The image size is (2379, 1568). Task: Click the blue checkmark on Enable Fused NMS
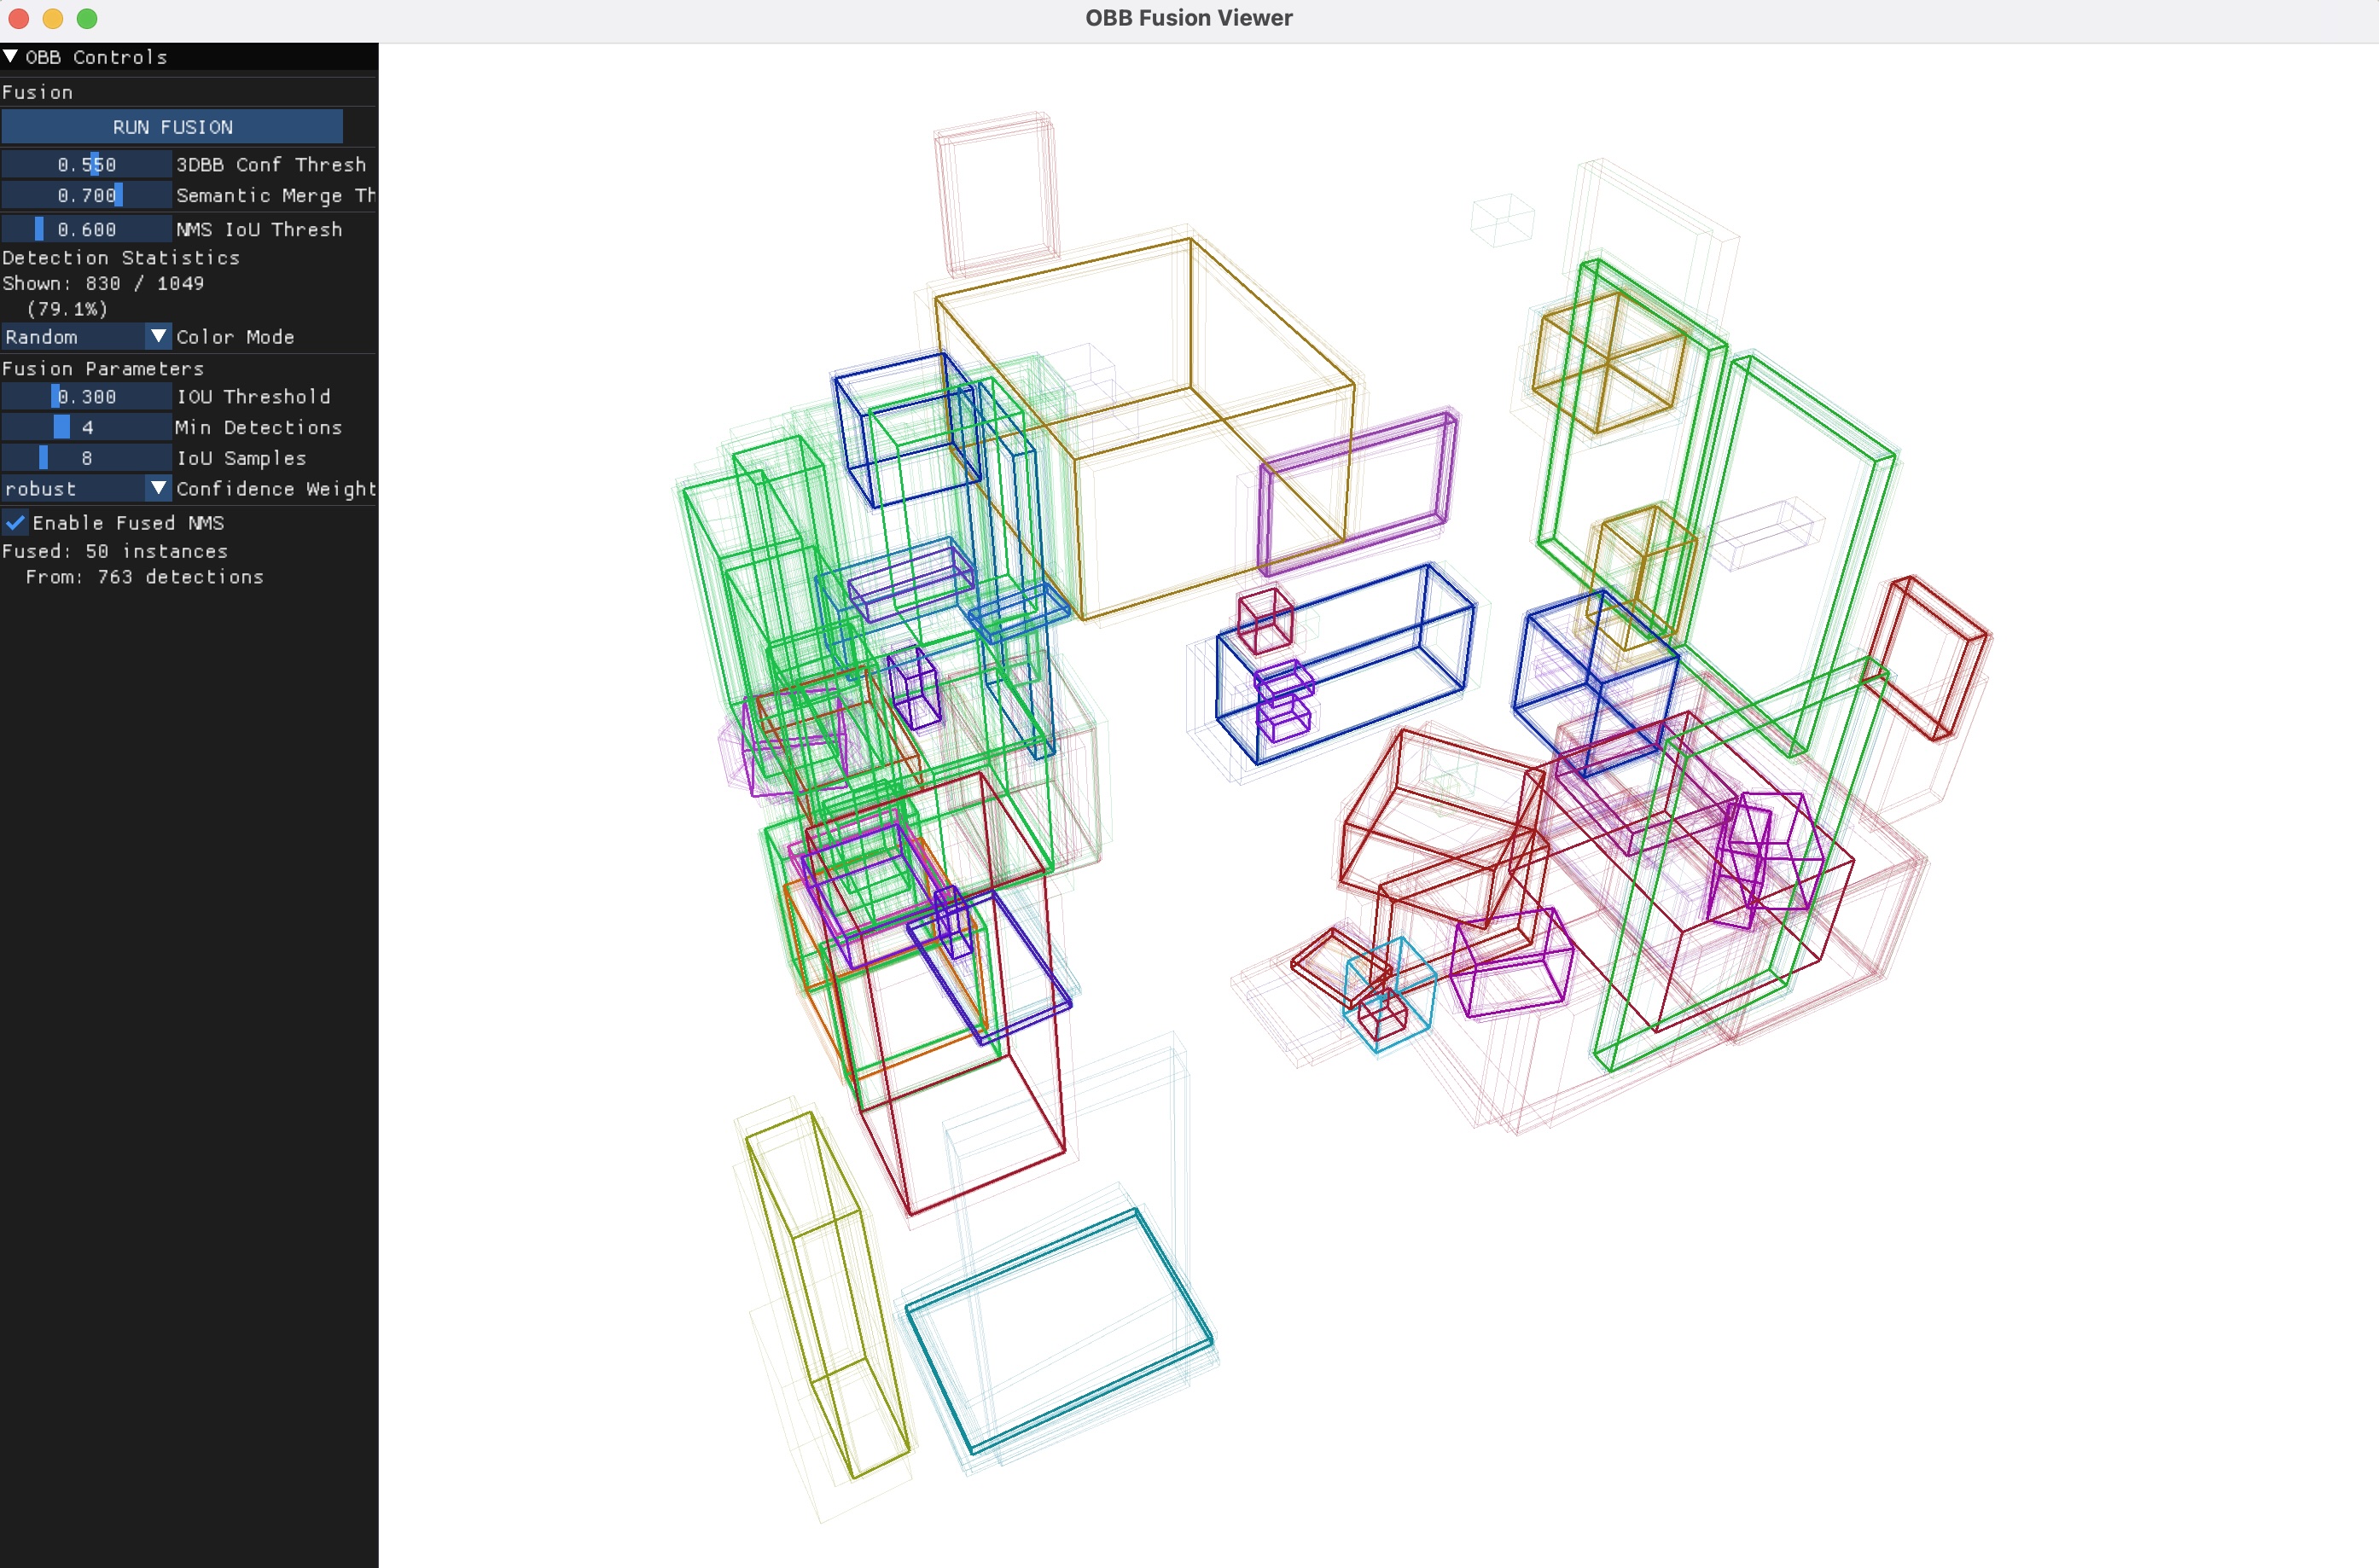pyautogui.click(x=15, y=522)
